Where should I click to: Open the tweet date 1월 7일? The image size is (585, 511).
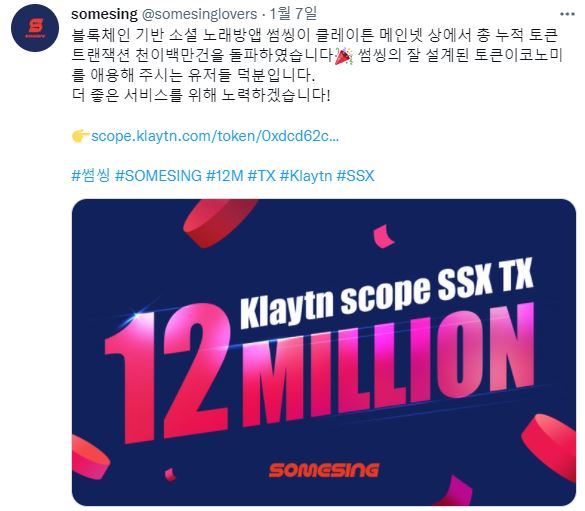coord(293,14)
